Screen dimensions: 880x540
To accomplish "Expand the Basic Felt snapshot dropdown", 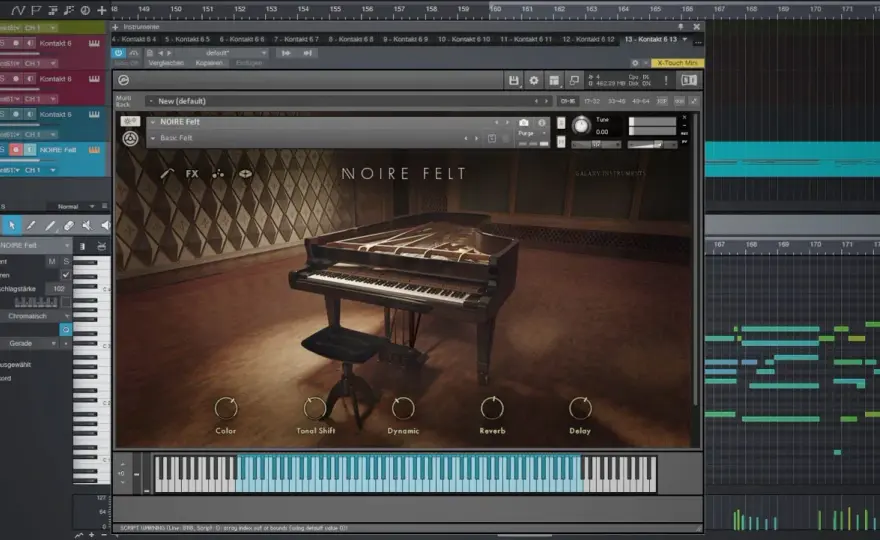I will point(153,138).
